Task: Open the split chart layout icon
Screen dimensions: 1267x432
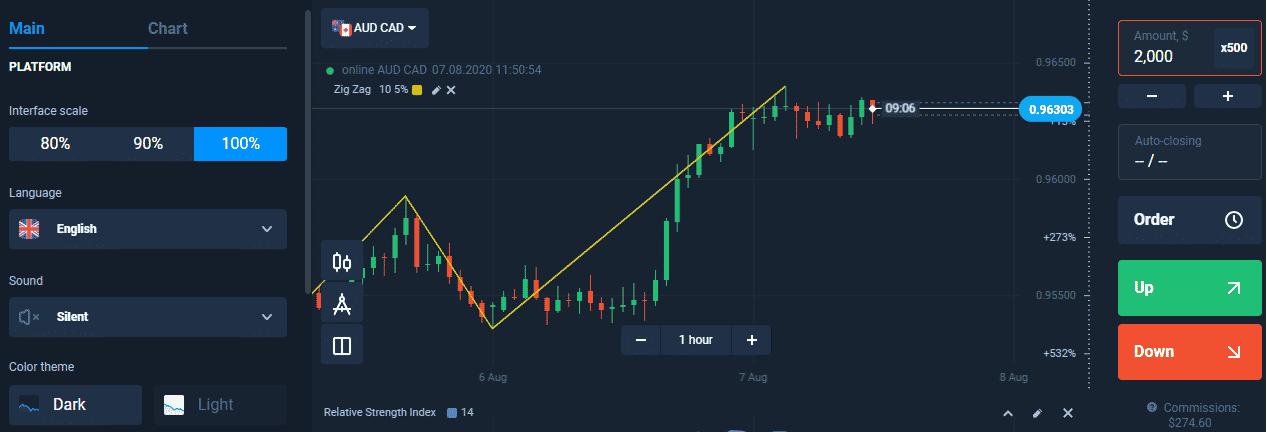Action: click(342, 346)
